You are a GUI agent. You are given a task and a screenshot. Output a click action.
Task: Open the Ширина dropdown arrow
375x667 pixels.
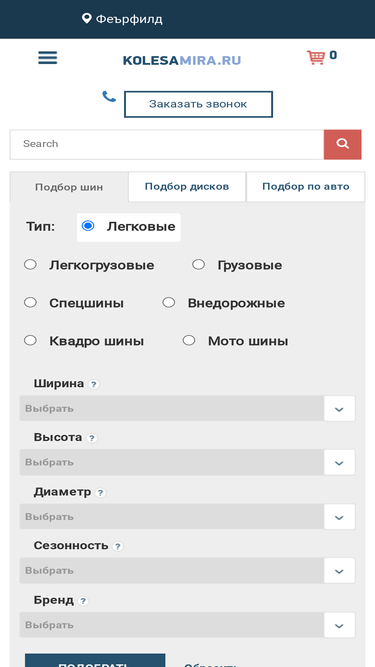[339, 408]
